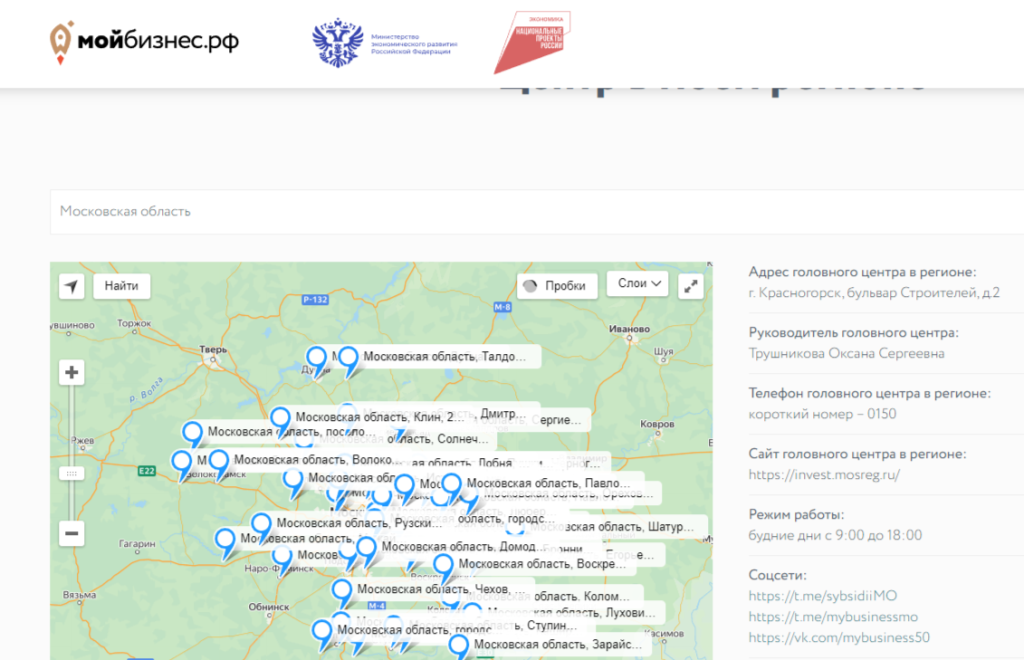Click the head center address in Красногорск
1024x660 pixels.
[x=874, y=293]
